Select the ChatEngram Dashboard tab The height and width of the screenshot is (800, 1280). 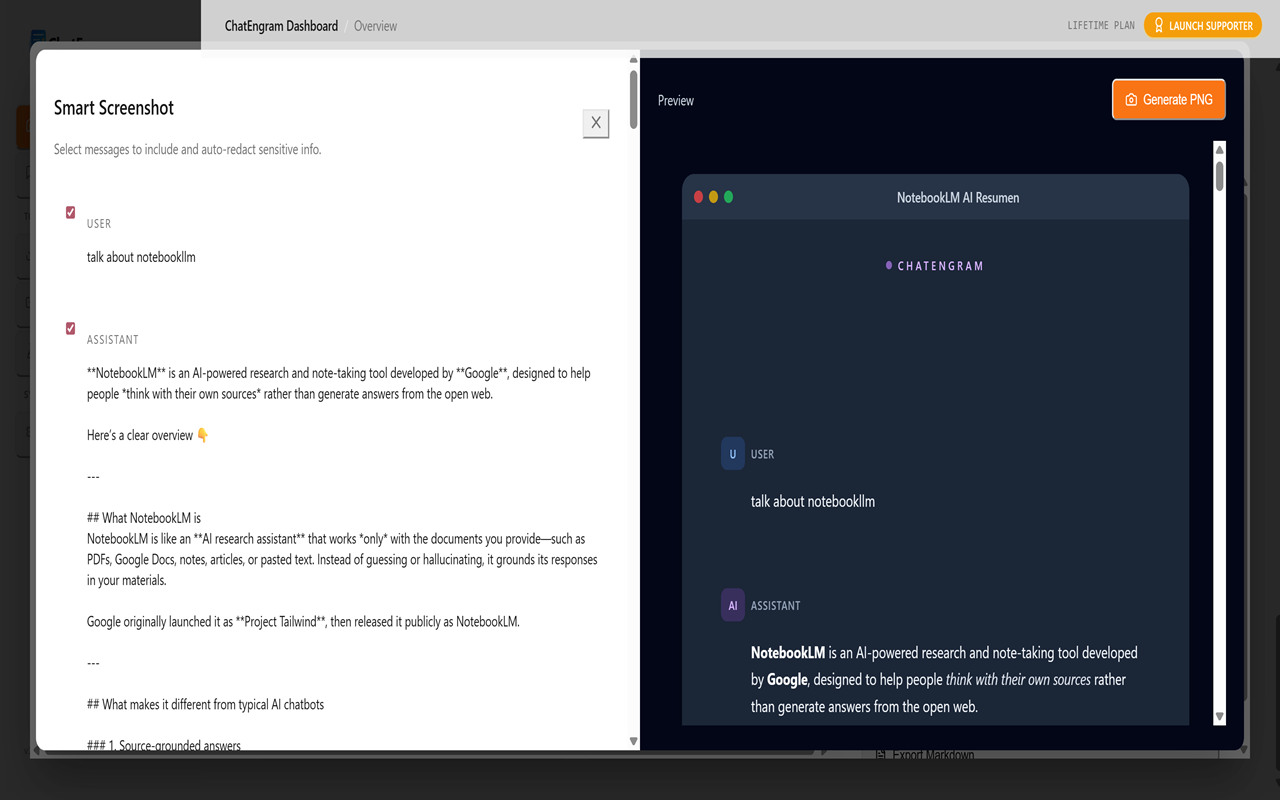(281, 25)
